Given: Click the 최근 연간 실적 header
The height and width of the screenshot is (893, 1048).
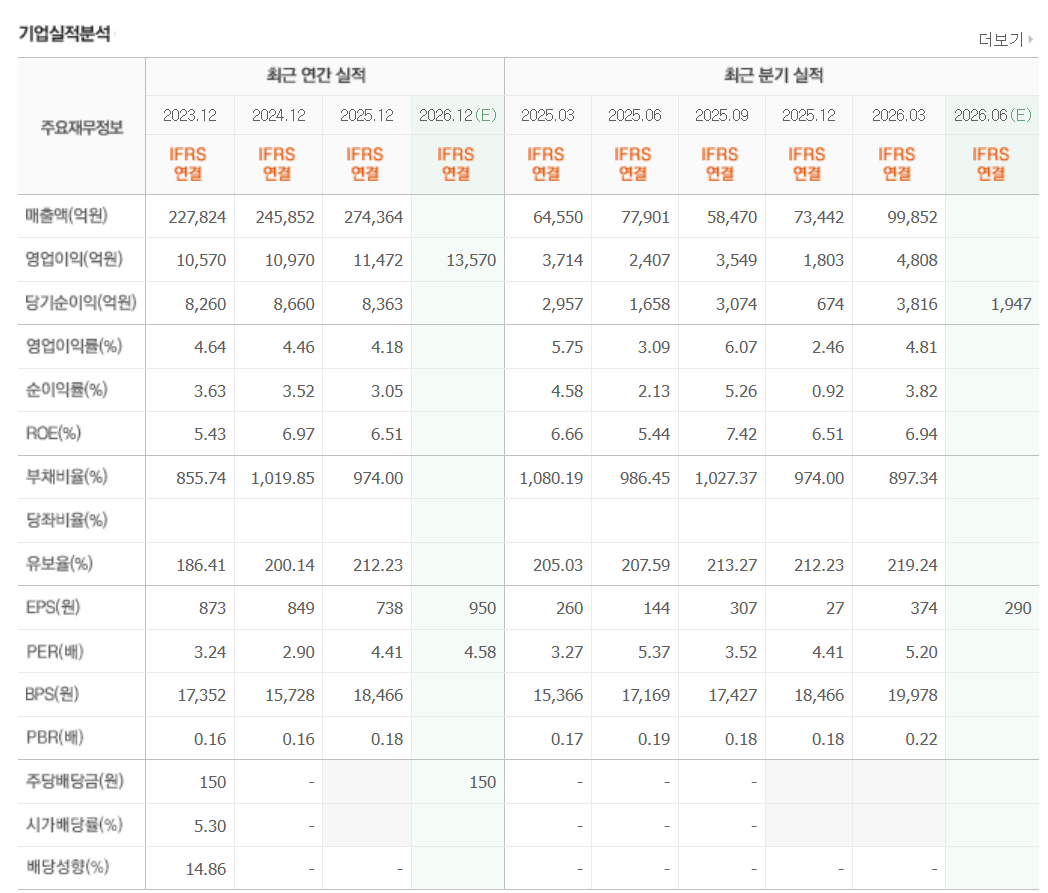Looking at the screenshot, I should (316, 75).
